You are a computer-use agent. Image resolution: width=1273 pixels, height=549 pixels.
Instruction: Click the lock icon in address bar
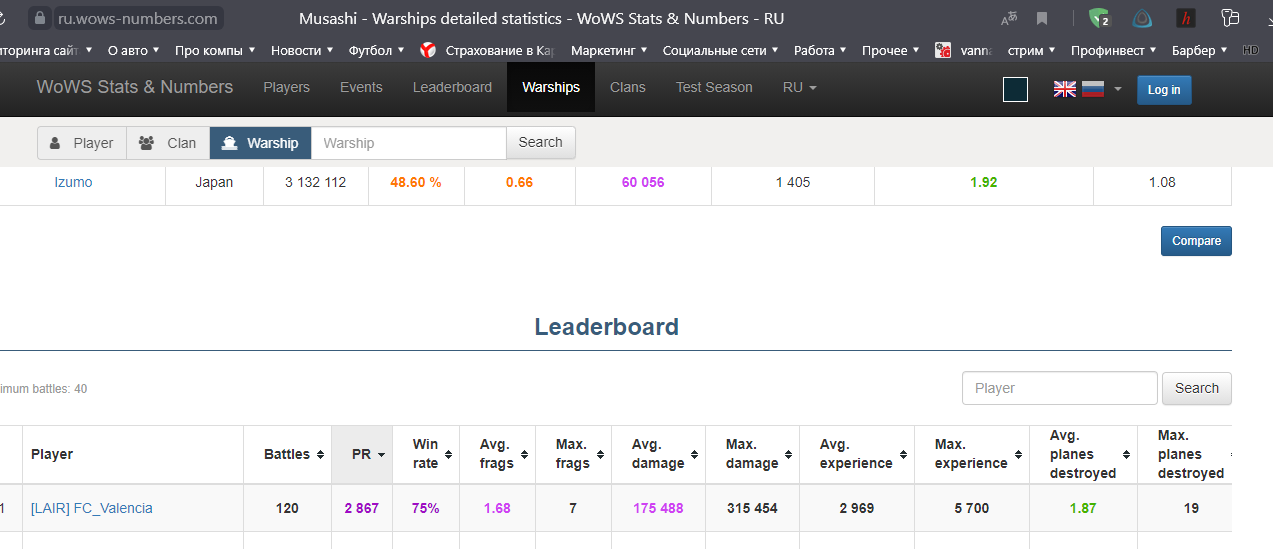(40, 18)
